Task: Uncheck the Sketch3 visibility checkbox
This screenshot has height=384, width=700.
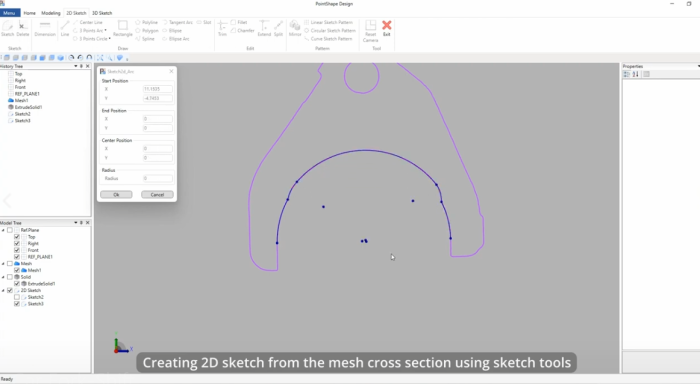Action: coord(17,304)
